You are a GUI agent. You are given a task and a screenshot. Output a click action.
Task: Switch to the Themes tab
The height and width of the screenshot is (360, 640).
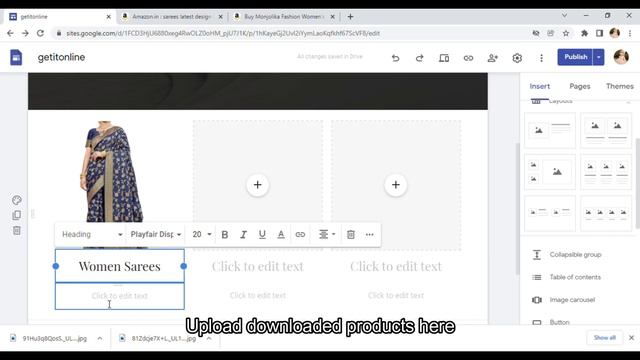pos(620,86)
